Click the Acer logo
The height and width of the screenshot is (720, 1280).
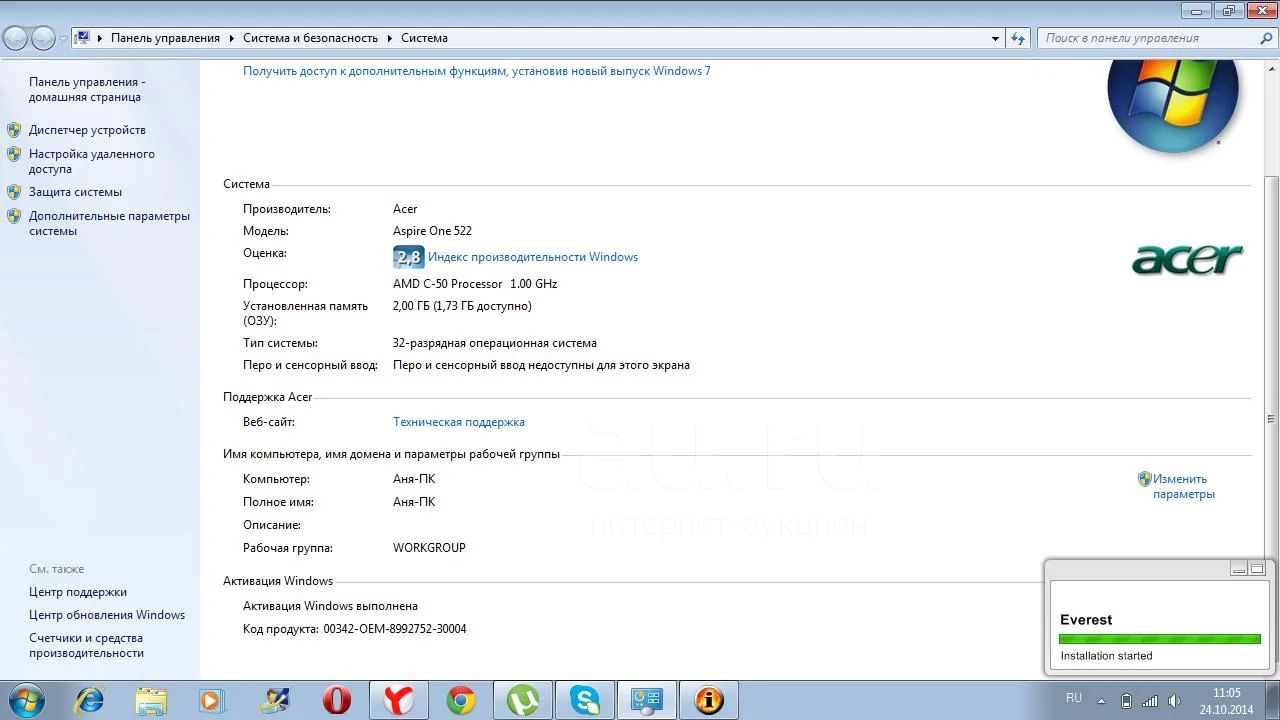click(1187, 259)
